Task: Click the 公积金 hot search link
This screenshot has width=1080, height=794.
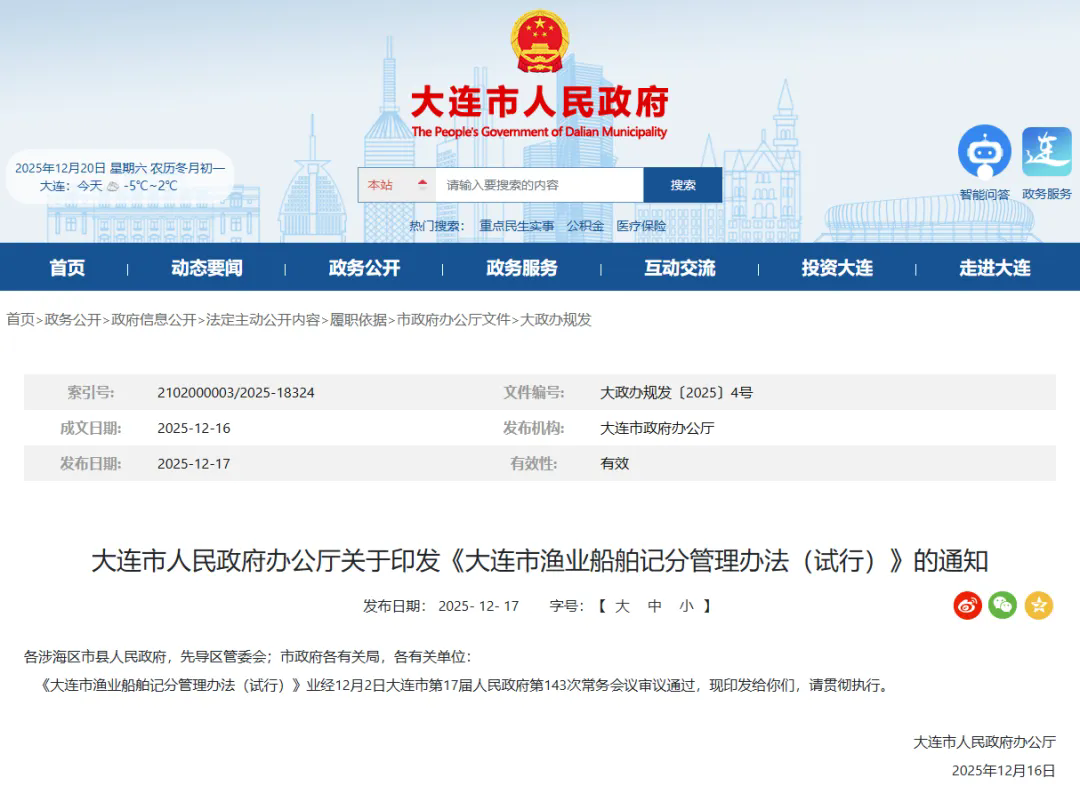Action: pyautogui.click(x=585, y=226)
